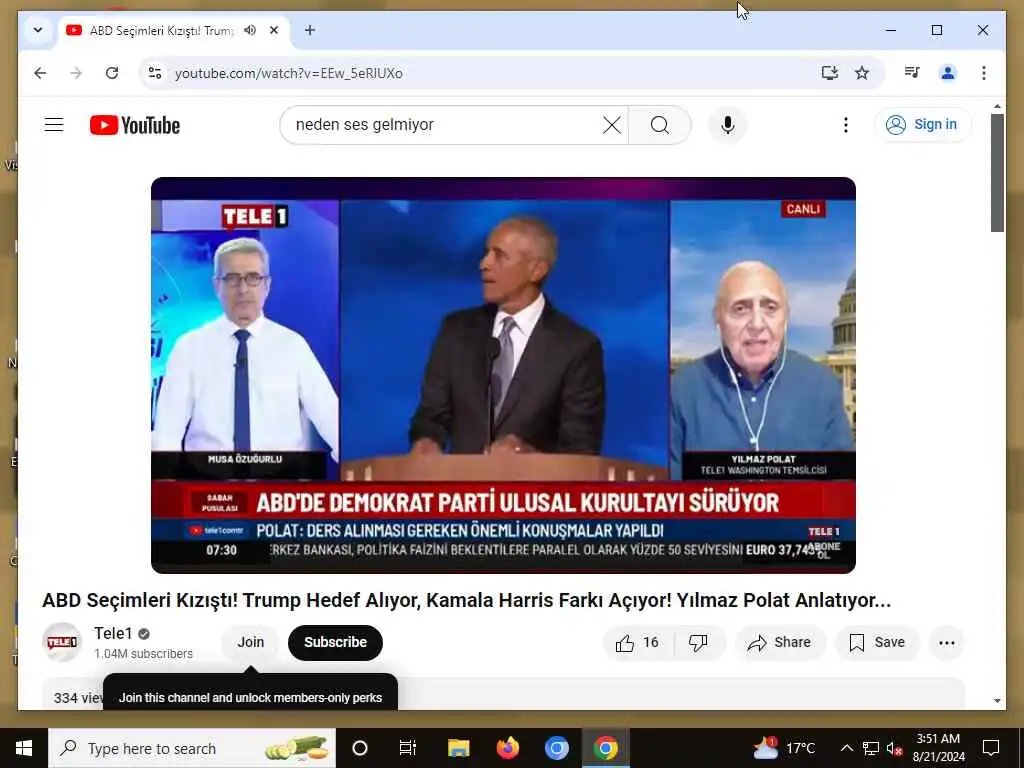Save the video to a playlist
This screenshot has height=768, width=1024.
pos(877,643)
